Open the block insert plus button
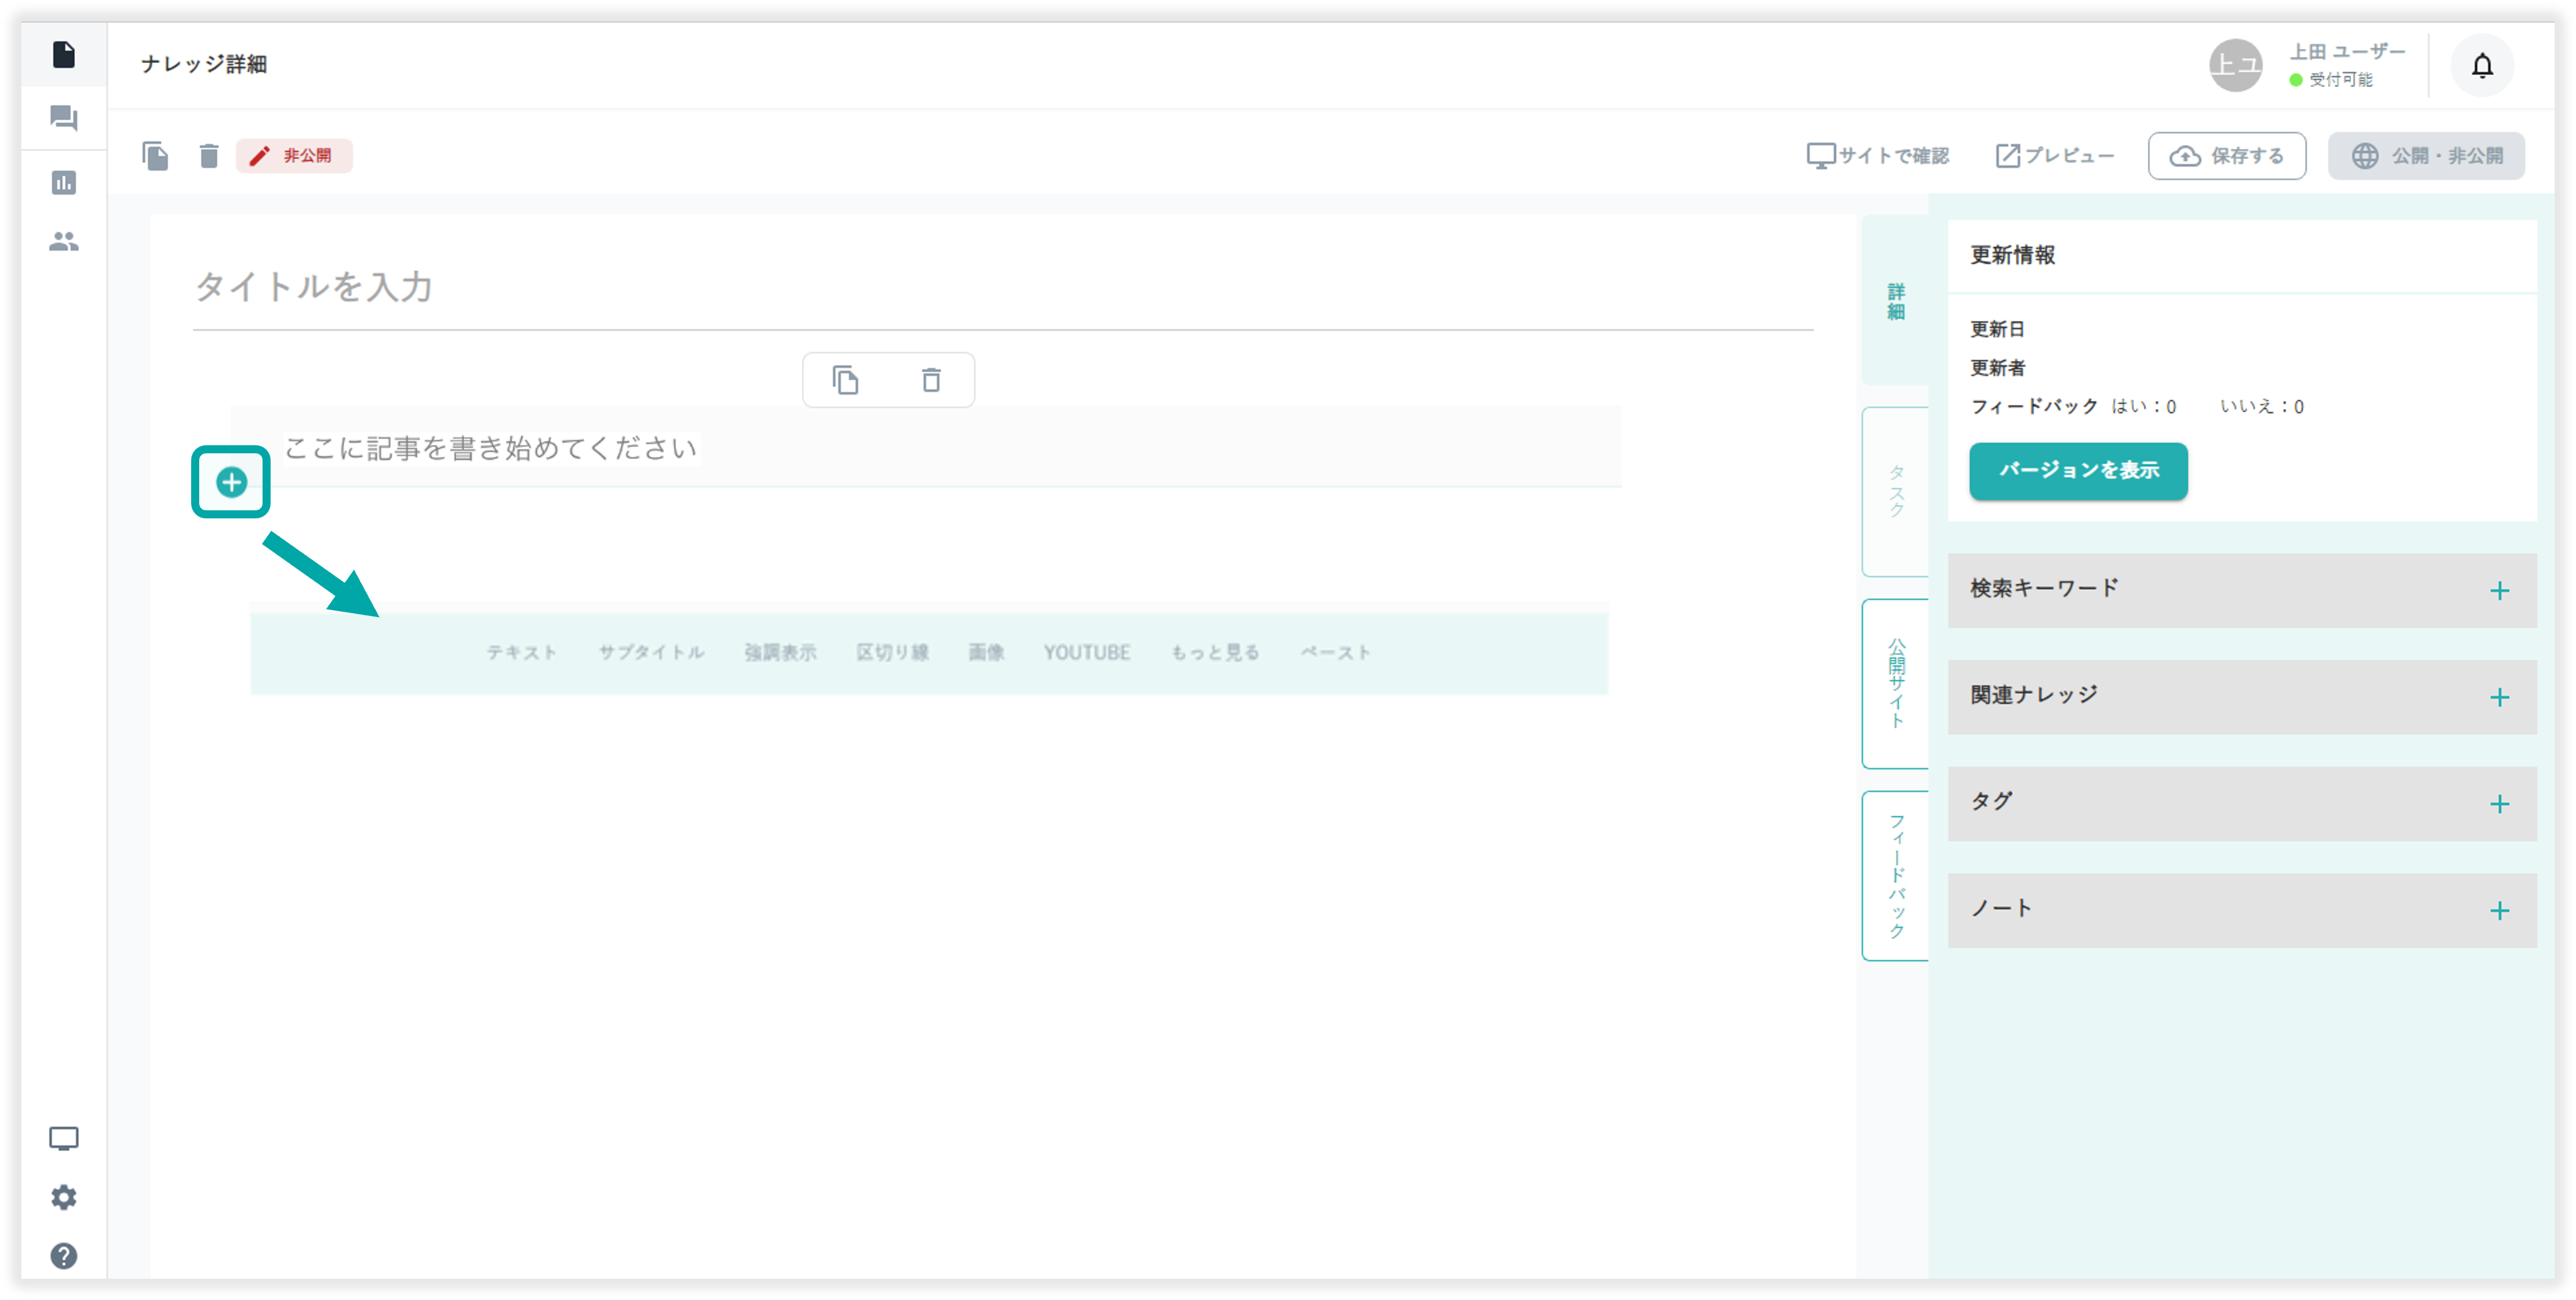This screenshot has width=2576, height=1300. tap(230, 482)
